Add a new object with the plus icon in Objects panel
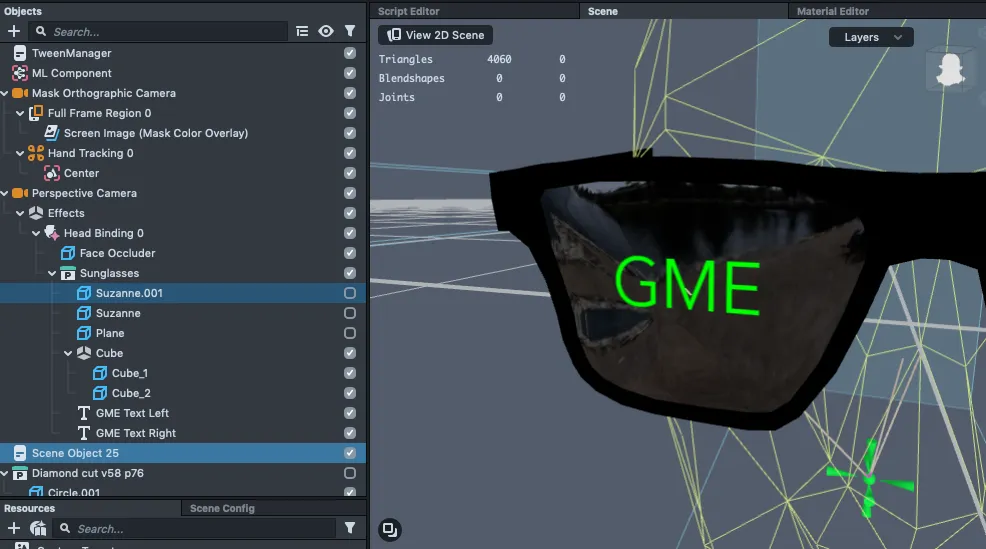Image resolution: width=986 pixels, height=549 pixels. click(x=14, y=31)
